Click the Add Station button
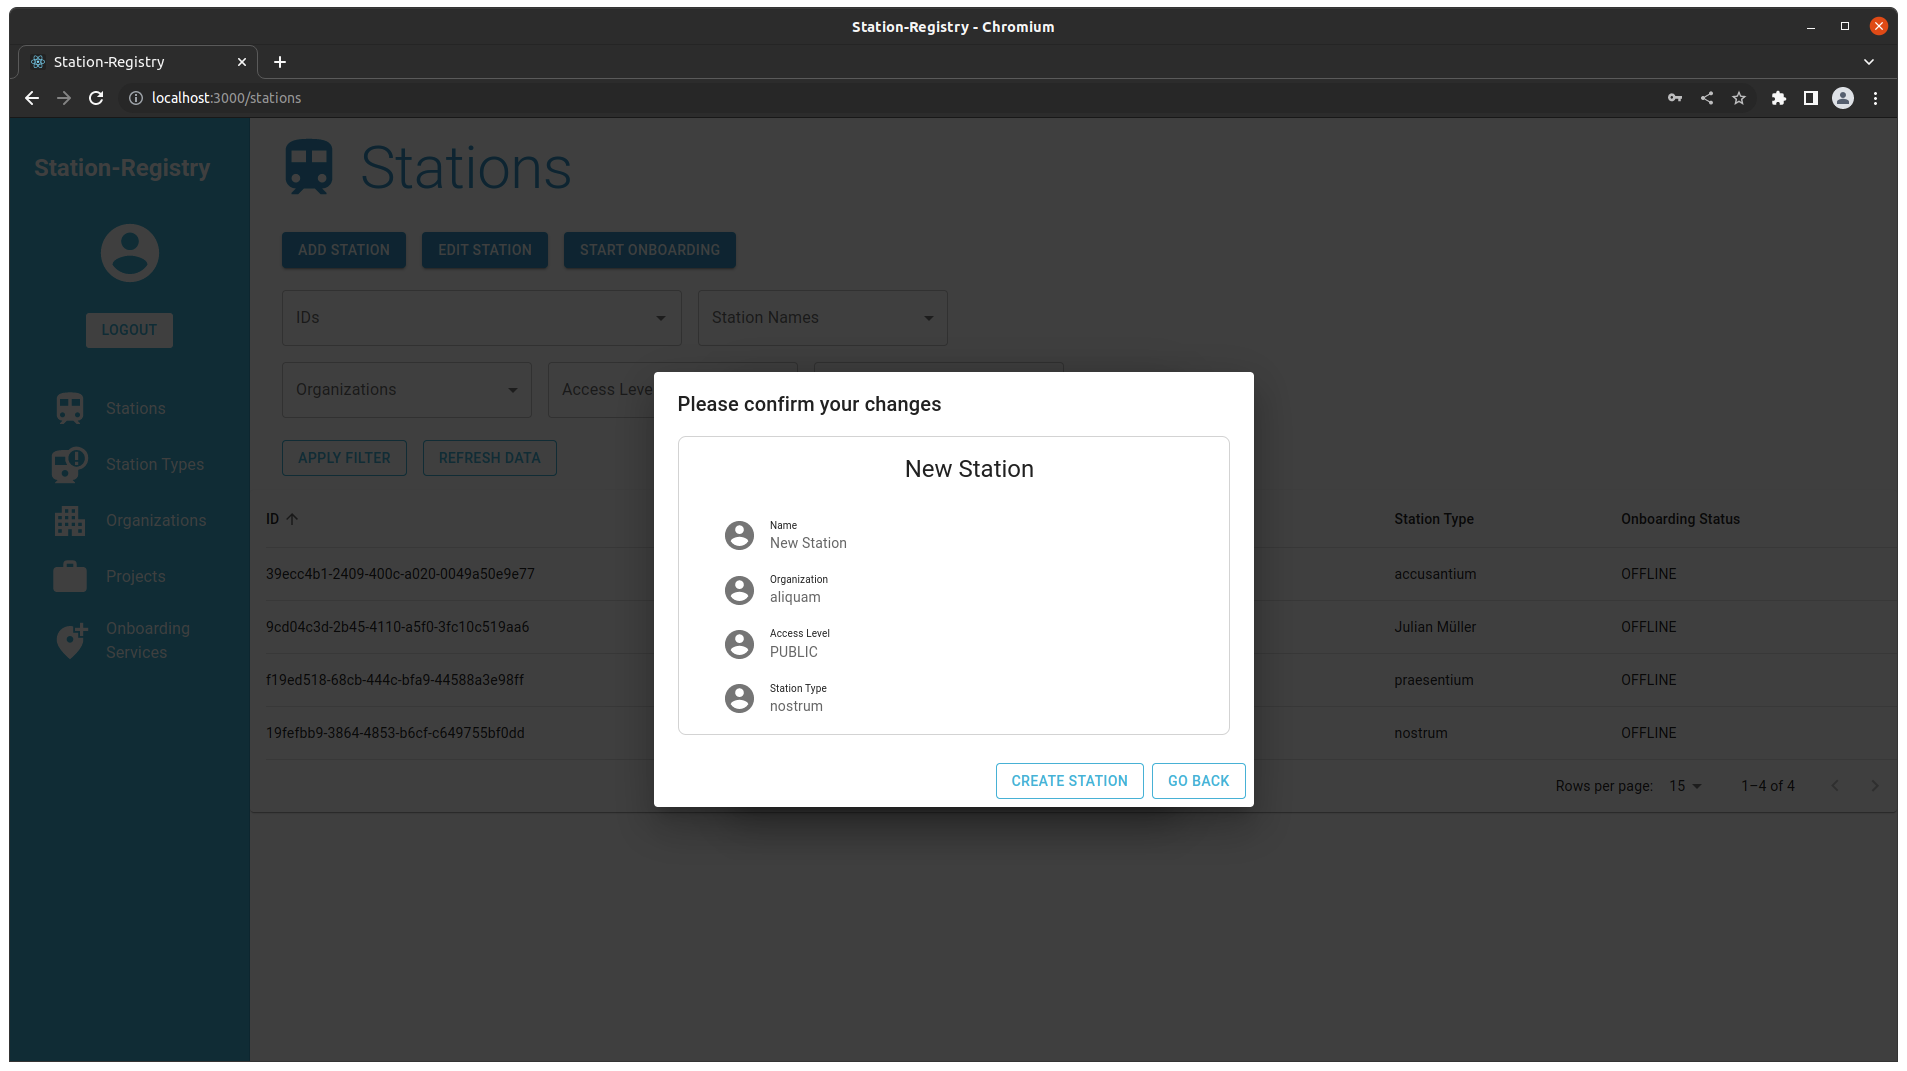Viewport: 1907px width, 1071px height. [x=344, y=250]
